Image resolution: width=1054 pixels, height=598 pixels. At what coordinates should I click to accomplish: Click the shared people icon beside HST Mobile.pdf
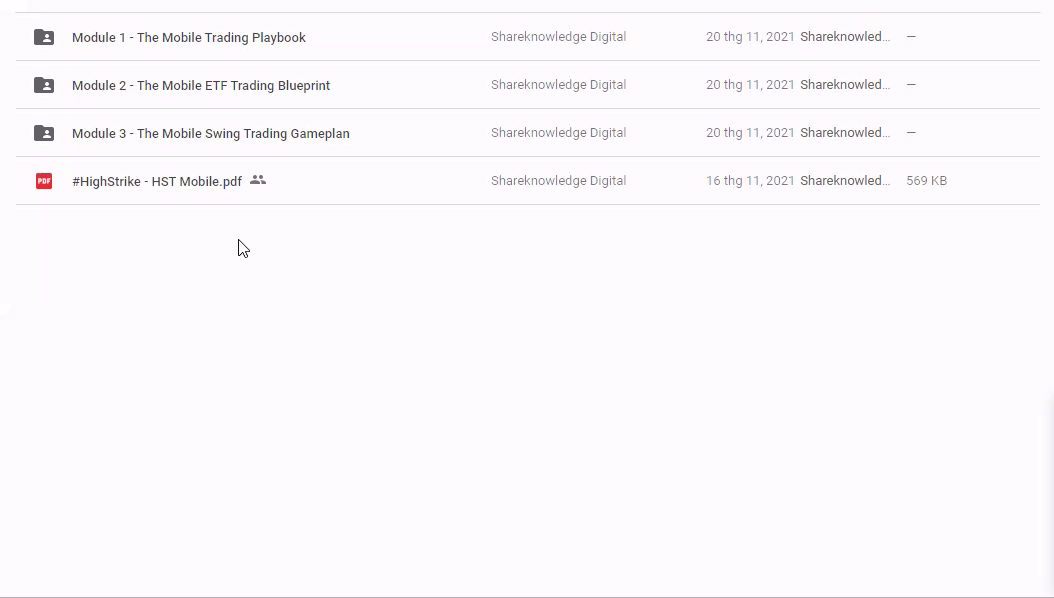[258, 180]
